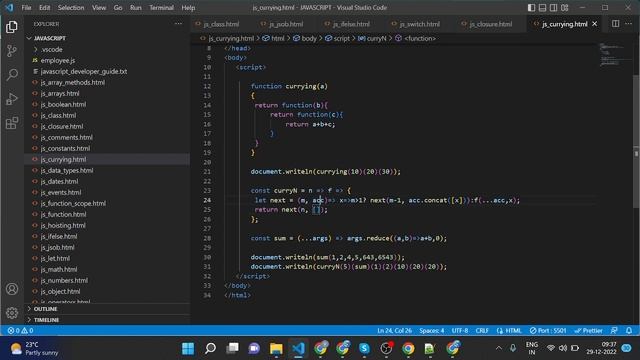Expand the TIMELINE section
640x360 pixels.
pos(46,320)
